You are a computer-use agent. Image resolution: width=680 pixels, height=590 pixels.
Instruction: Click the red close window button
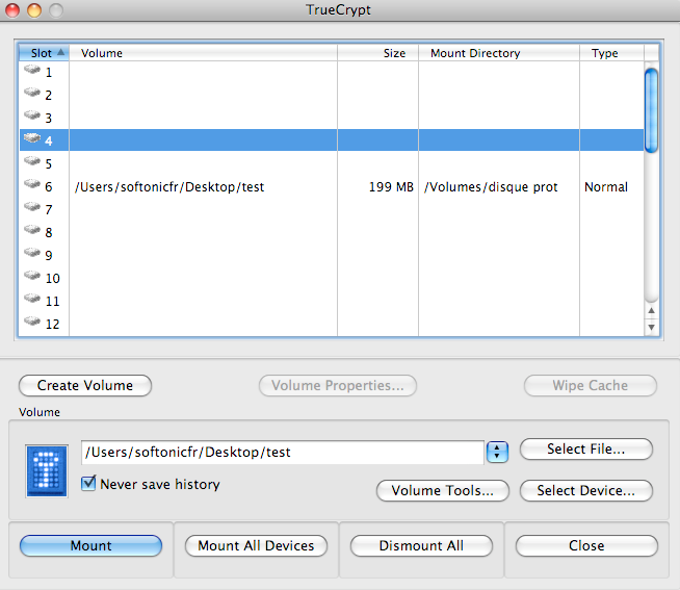pyautogui.click(x=12, y=10)
